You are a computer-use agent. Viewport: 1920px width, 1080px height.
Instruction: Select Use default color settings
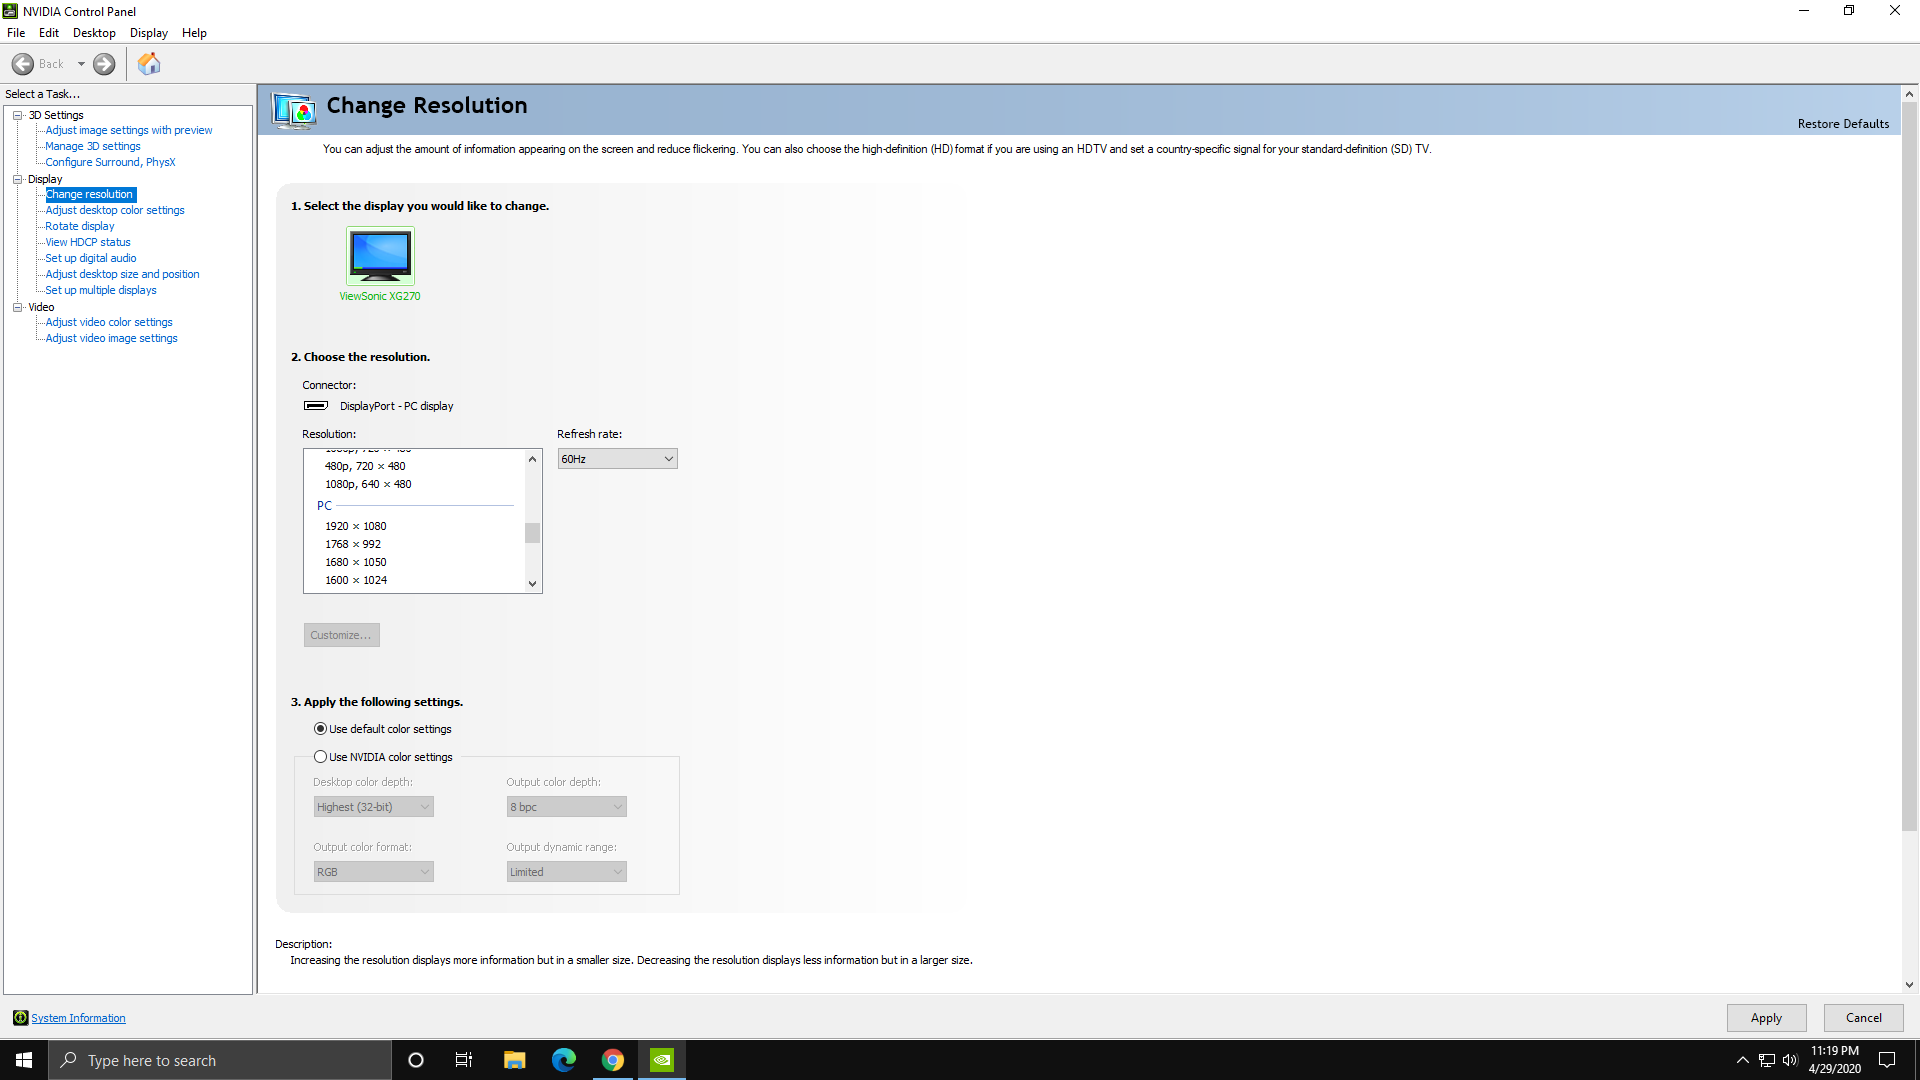coord(320,729)
